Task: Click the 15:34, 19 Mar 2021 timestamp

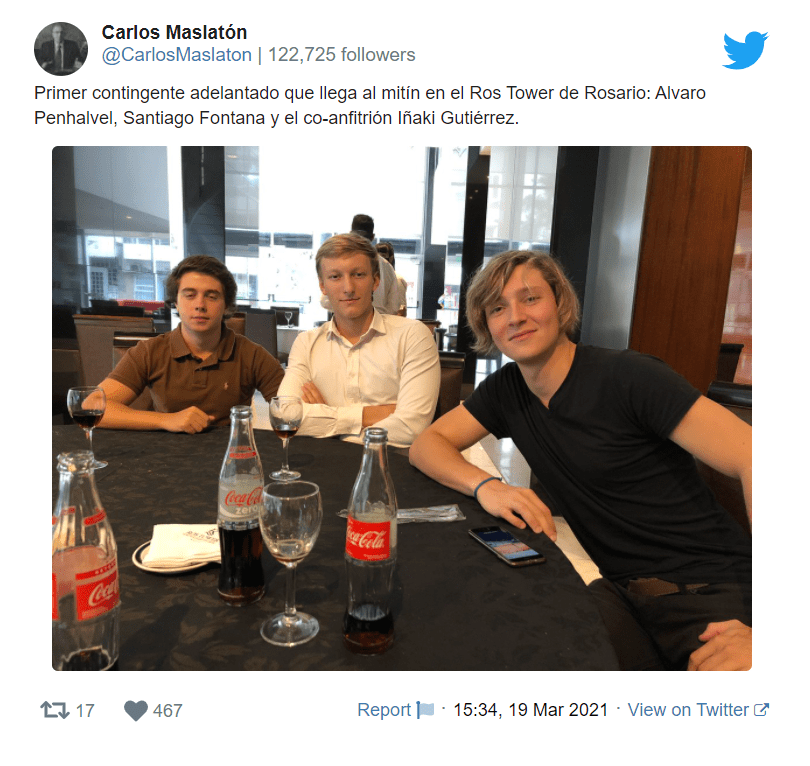Action: [531, 710]
